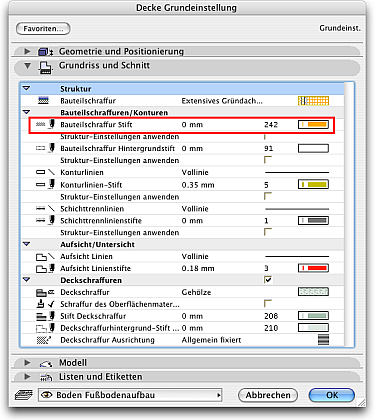Click the Stift Deckschraffur pen icon

[45, 316]
